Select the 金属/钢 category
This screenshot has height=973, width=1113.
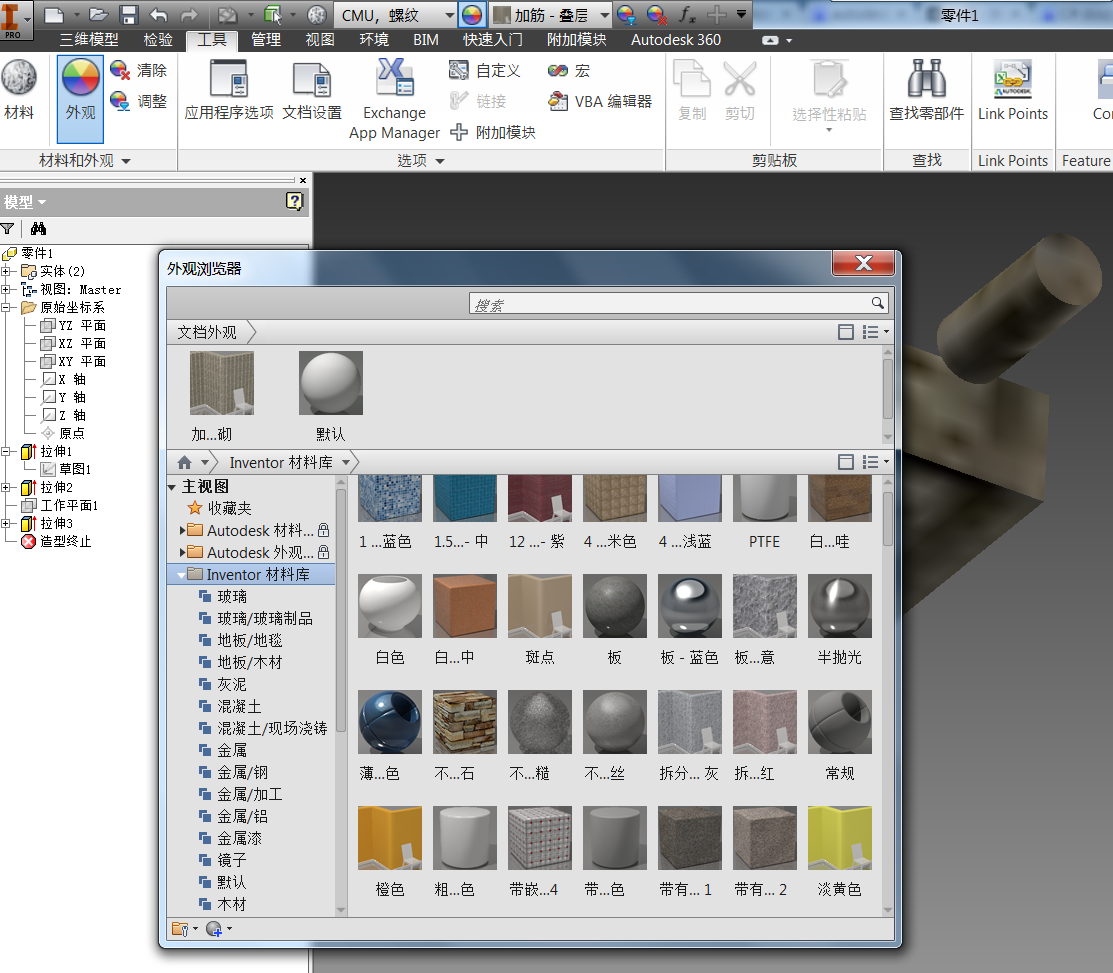[242, 772]
